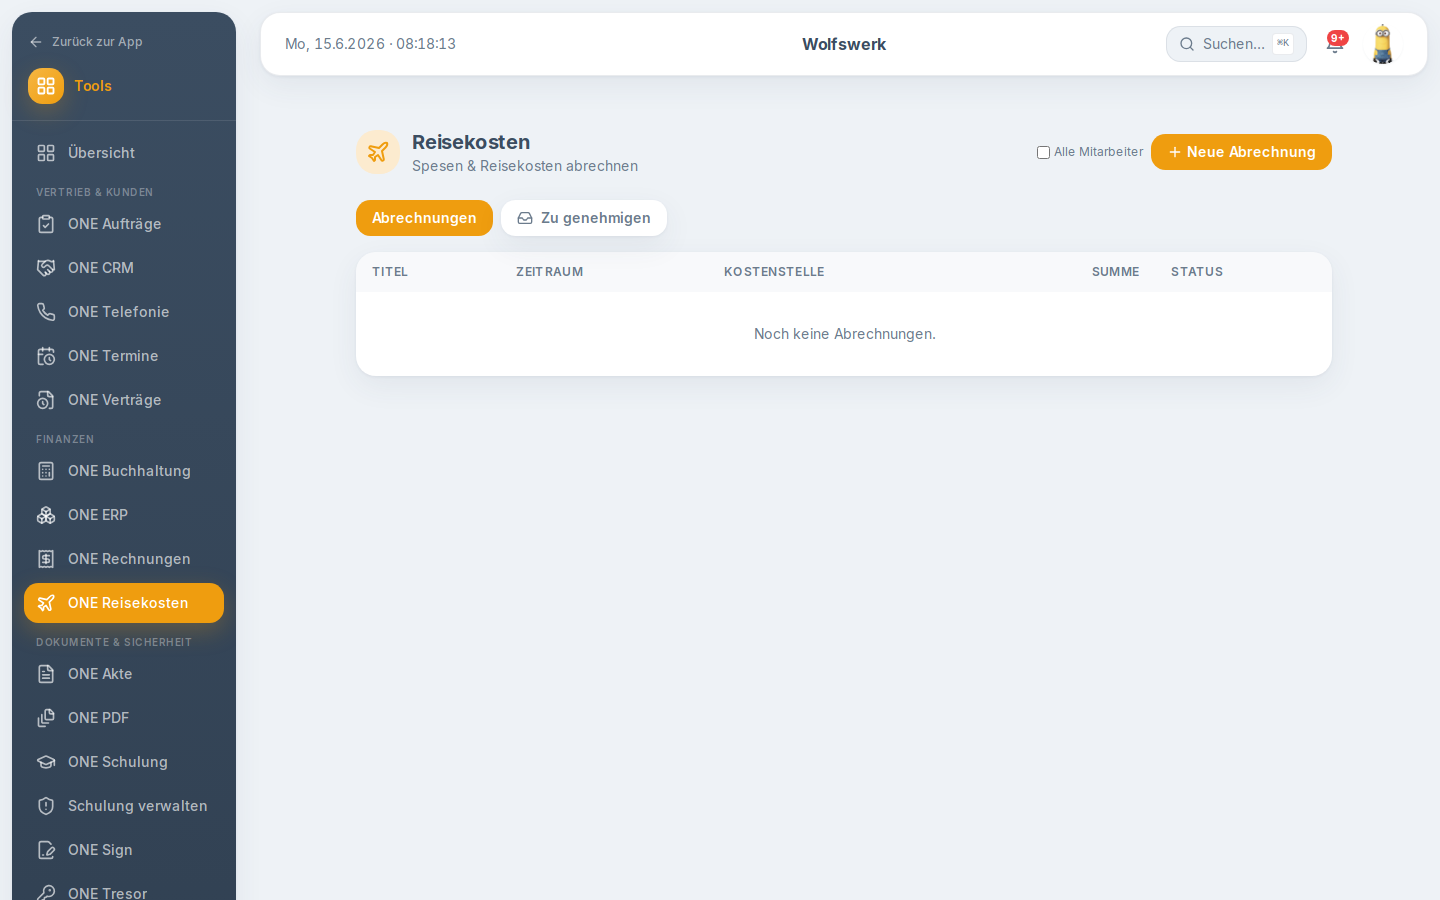Focus the Suchen search field
The height and width of the screenshot is (900, 1440).
click(x=1236, y=44)
